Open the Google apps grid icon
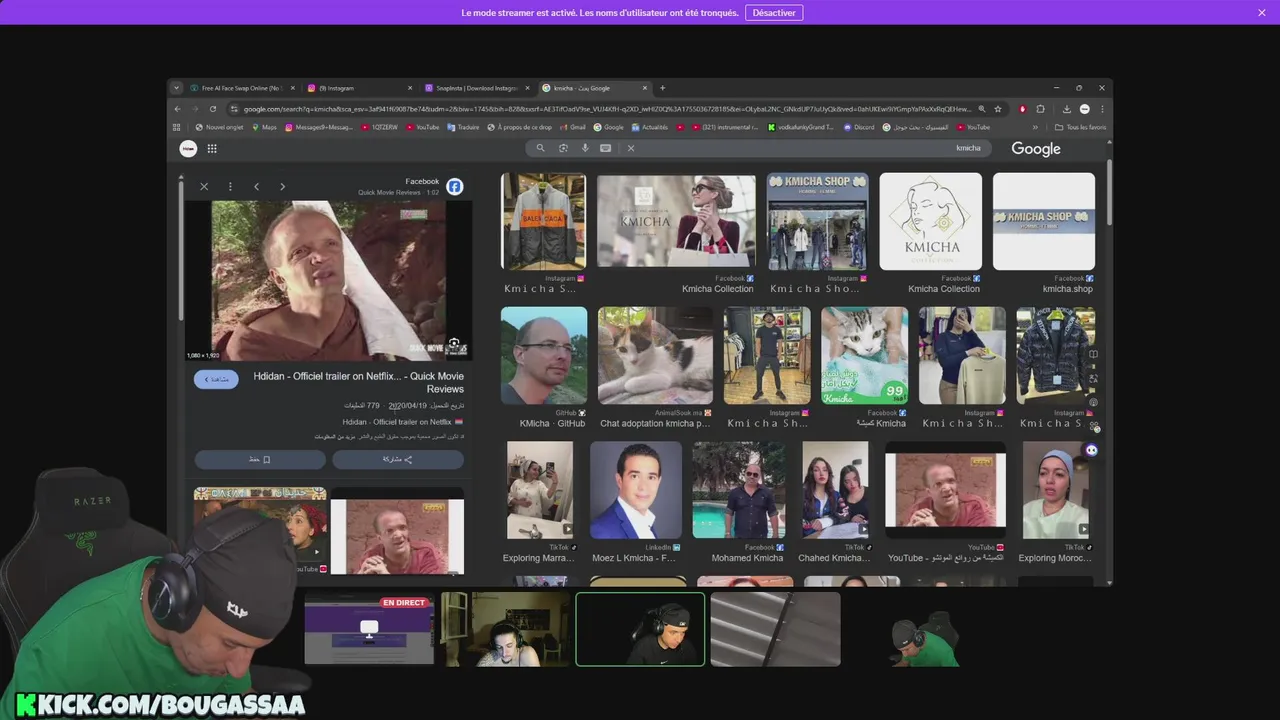Viewport: 1280px width, 720px height. point(212,148)
